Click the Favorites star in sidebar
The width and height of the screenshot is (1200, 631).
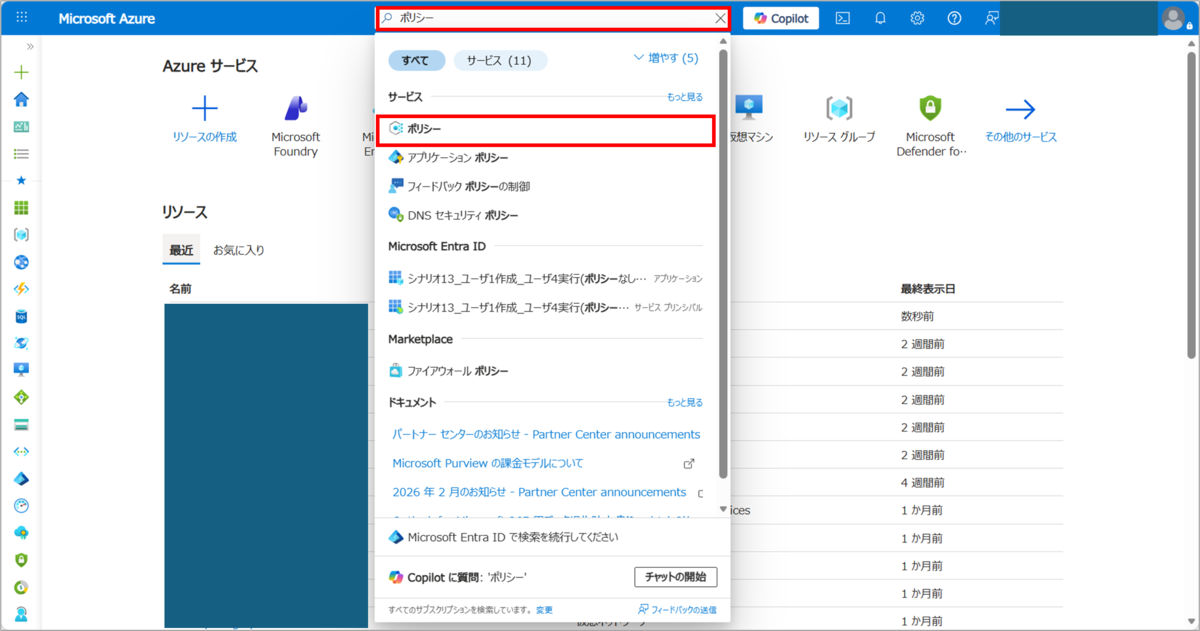tap(21, 181)
